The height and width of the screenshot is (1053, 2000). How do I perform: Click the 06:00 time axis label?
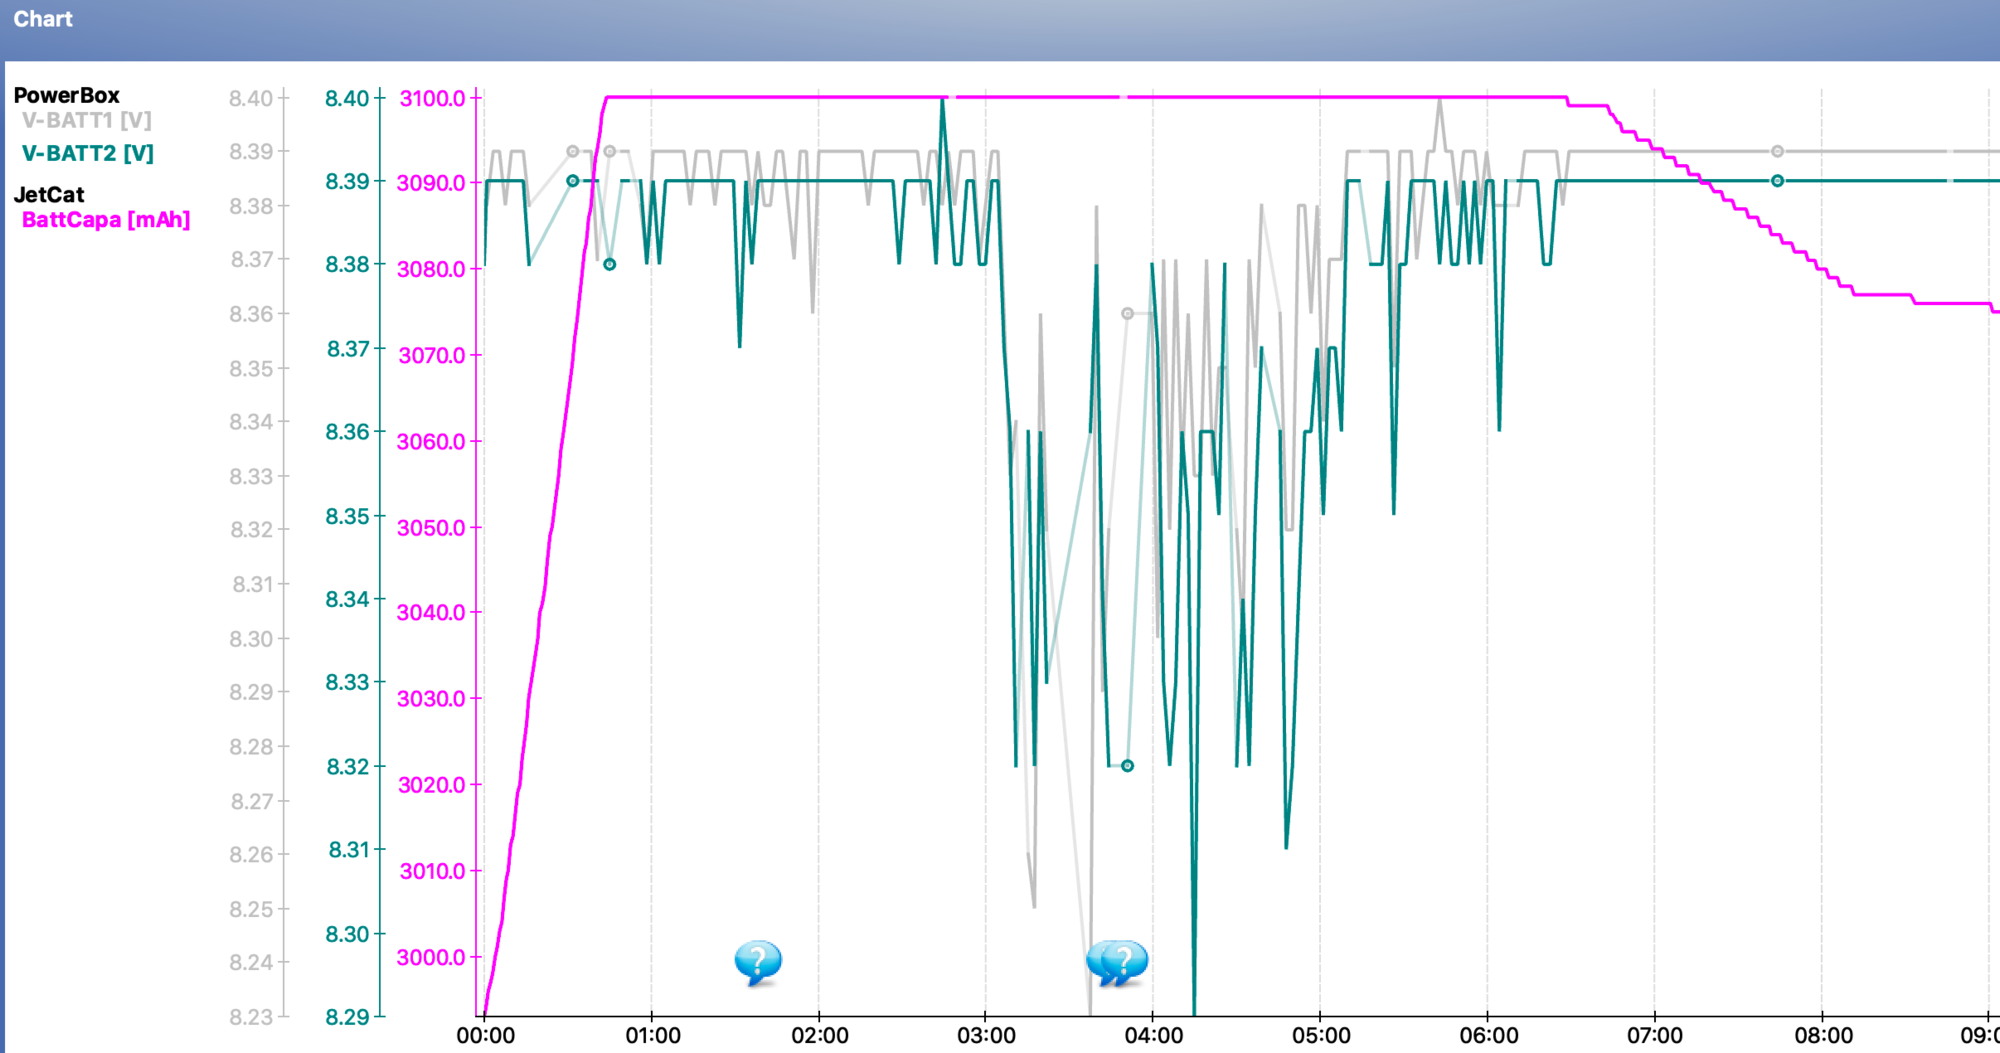[1488, 1036]
